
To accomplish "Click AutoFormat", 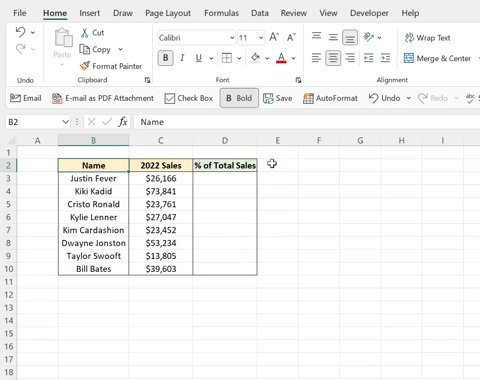I will pyautogui.click(x=330, y=98).
